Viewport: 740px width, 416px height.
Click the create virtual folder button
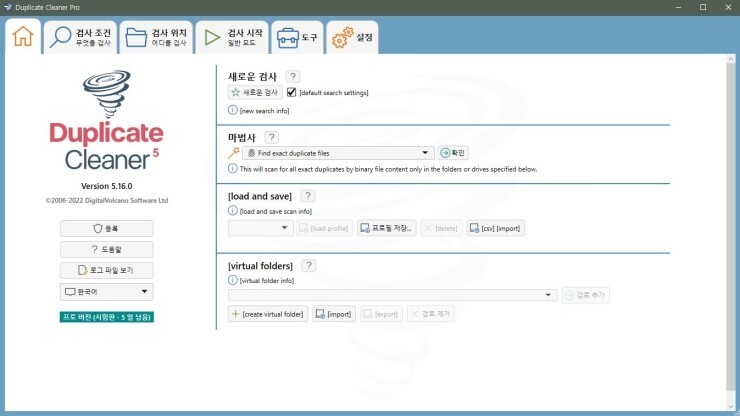coord(268,314)
